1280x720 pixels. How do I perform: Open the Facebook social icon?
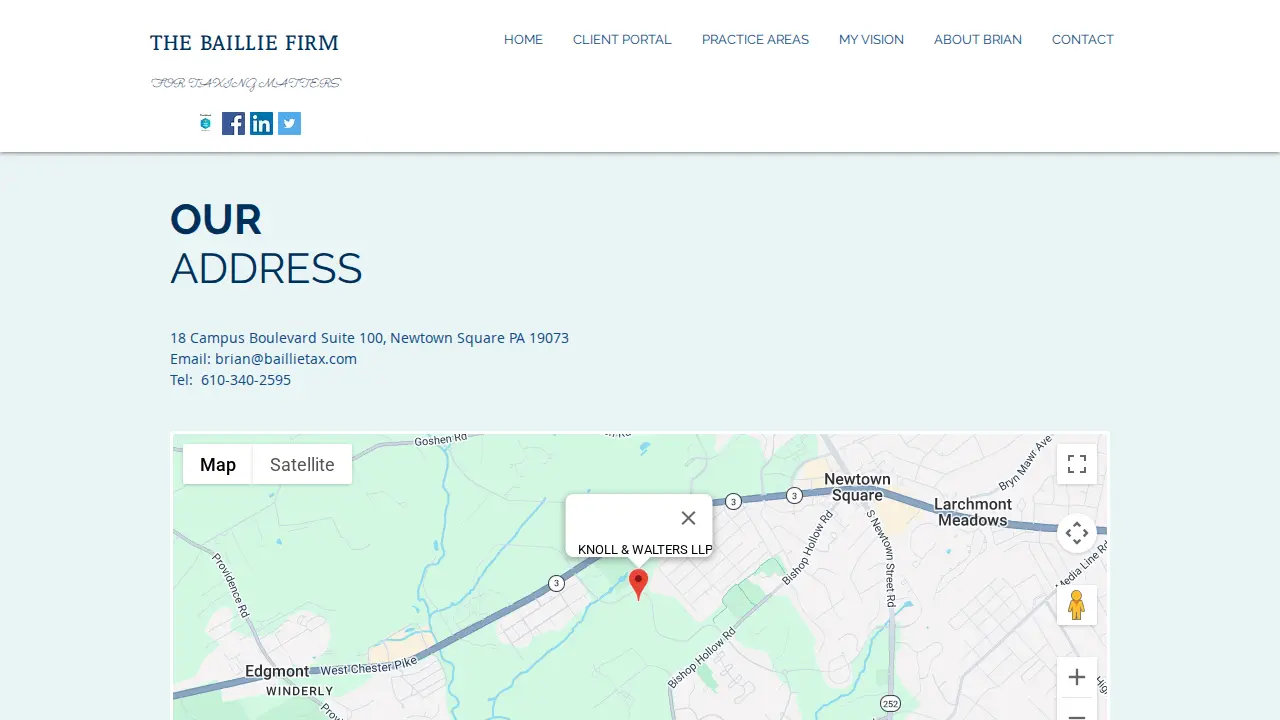coord(233,123)
